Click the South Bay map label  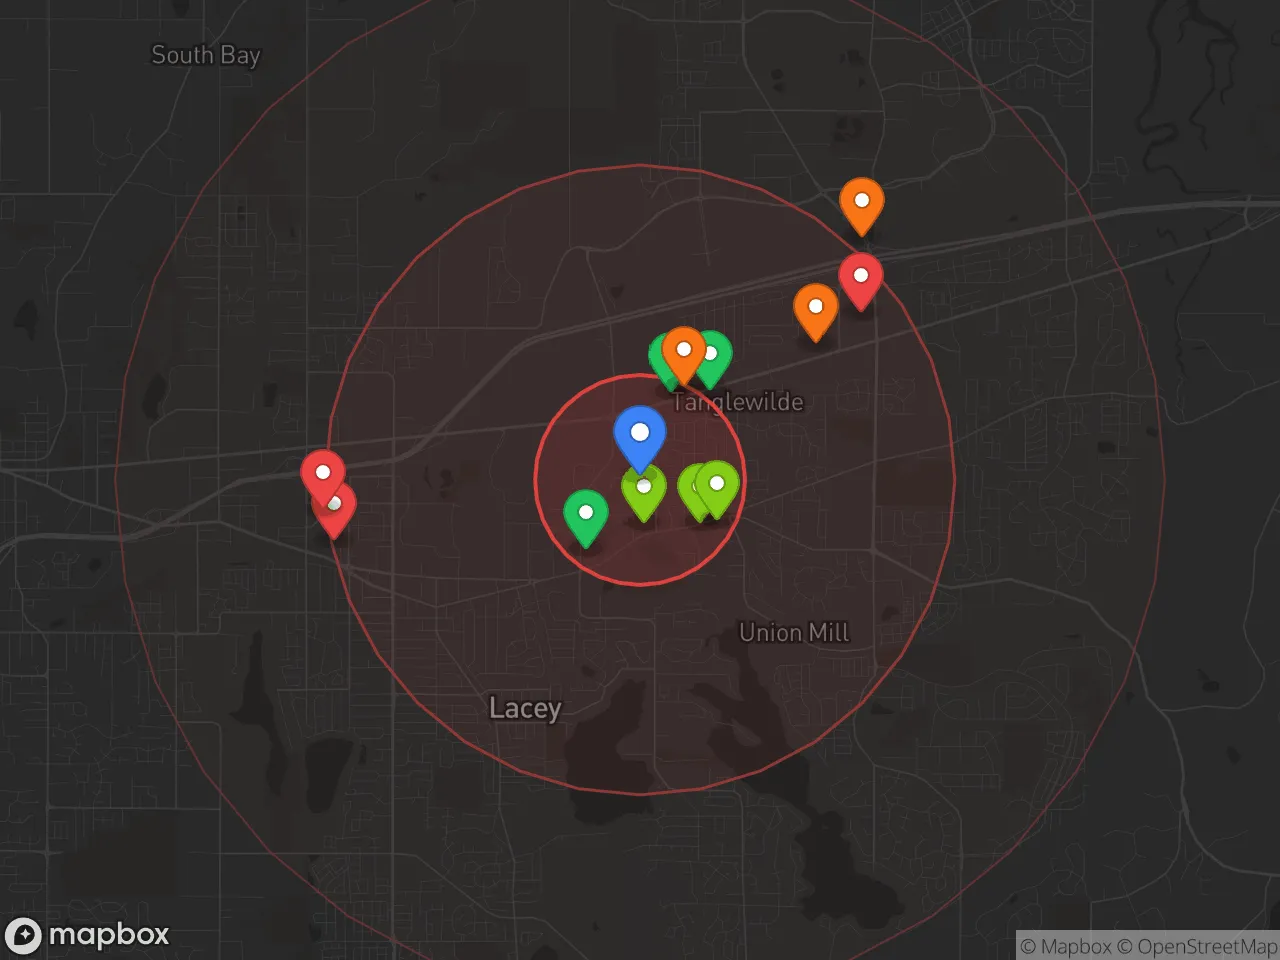[205, 55]
